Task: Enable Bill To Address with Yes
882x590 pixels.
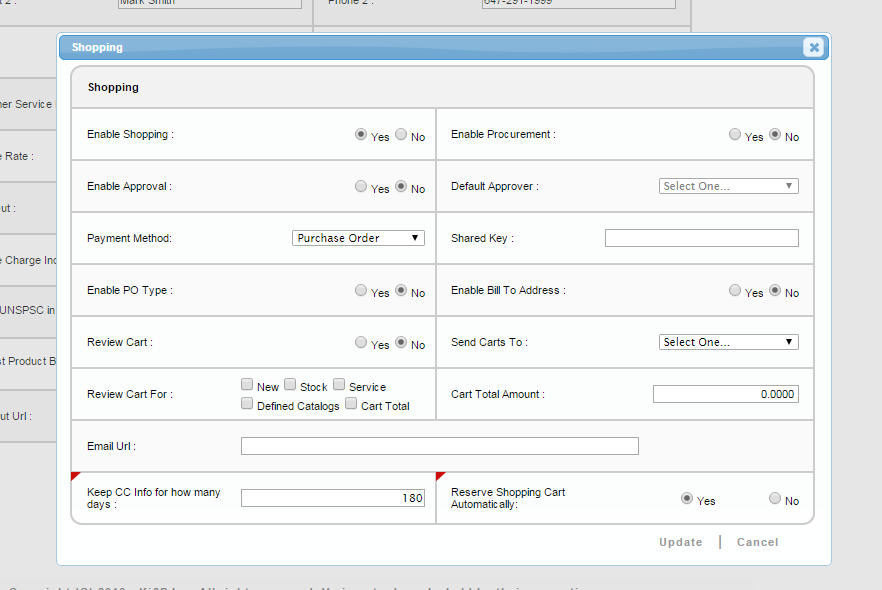Action: tap(735, 291)
